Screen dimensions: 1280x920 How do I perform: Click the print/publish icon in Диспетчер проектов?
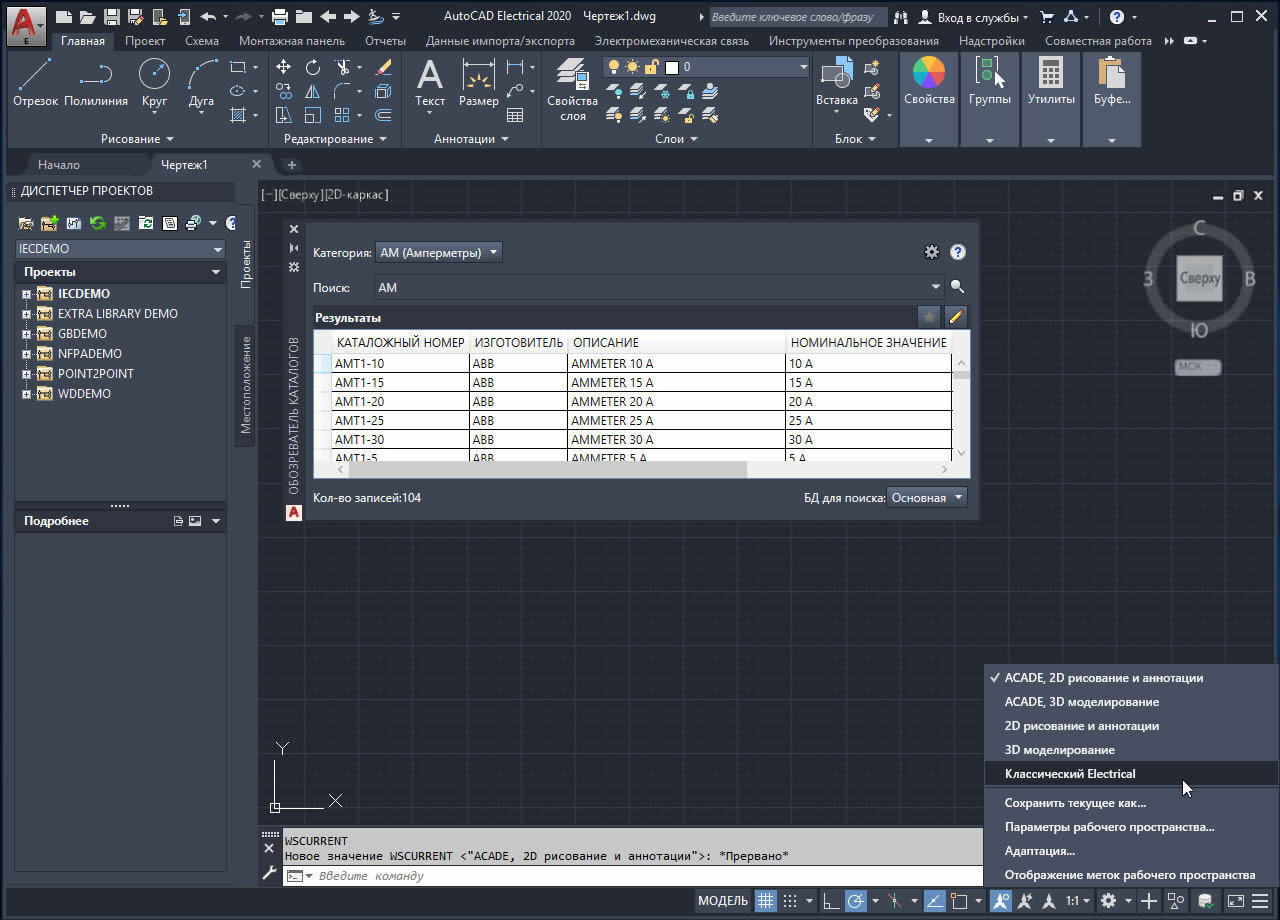tap(193, 224)
